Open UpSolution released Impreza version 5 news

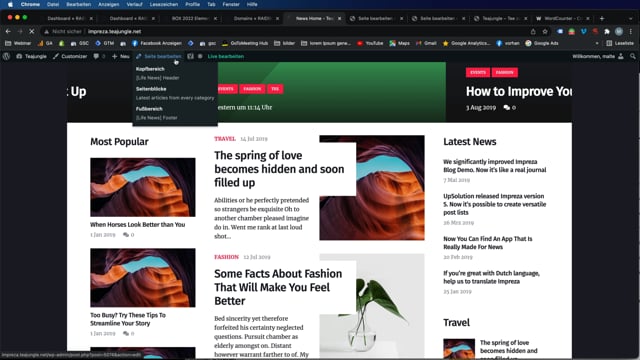[495, 204]
